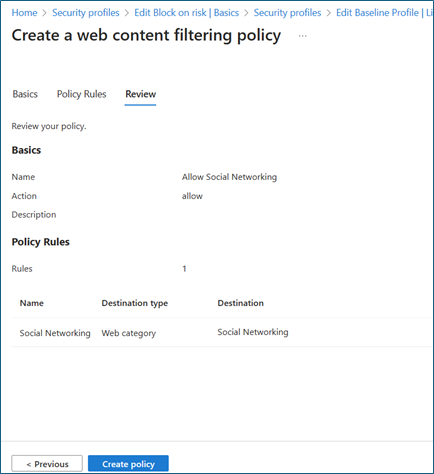Open the more options ellipsis menu

[x=302, y=36]
